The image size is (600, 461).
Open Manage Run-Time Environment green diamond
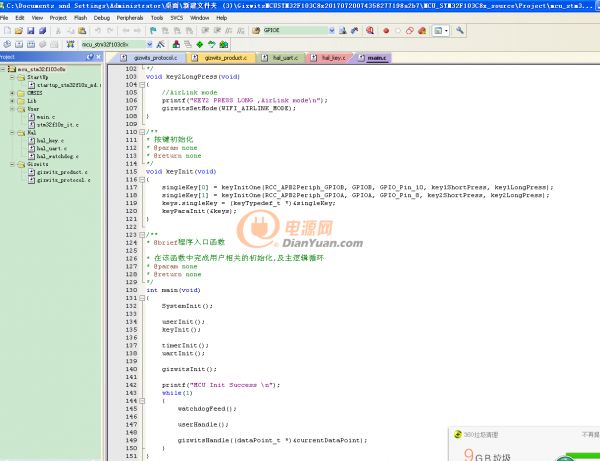tap(200, 45)
